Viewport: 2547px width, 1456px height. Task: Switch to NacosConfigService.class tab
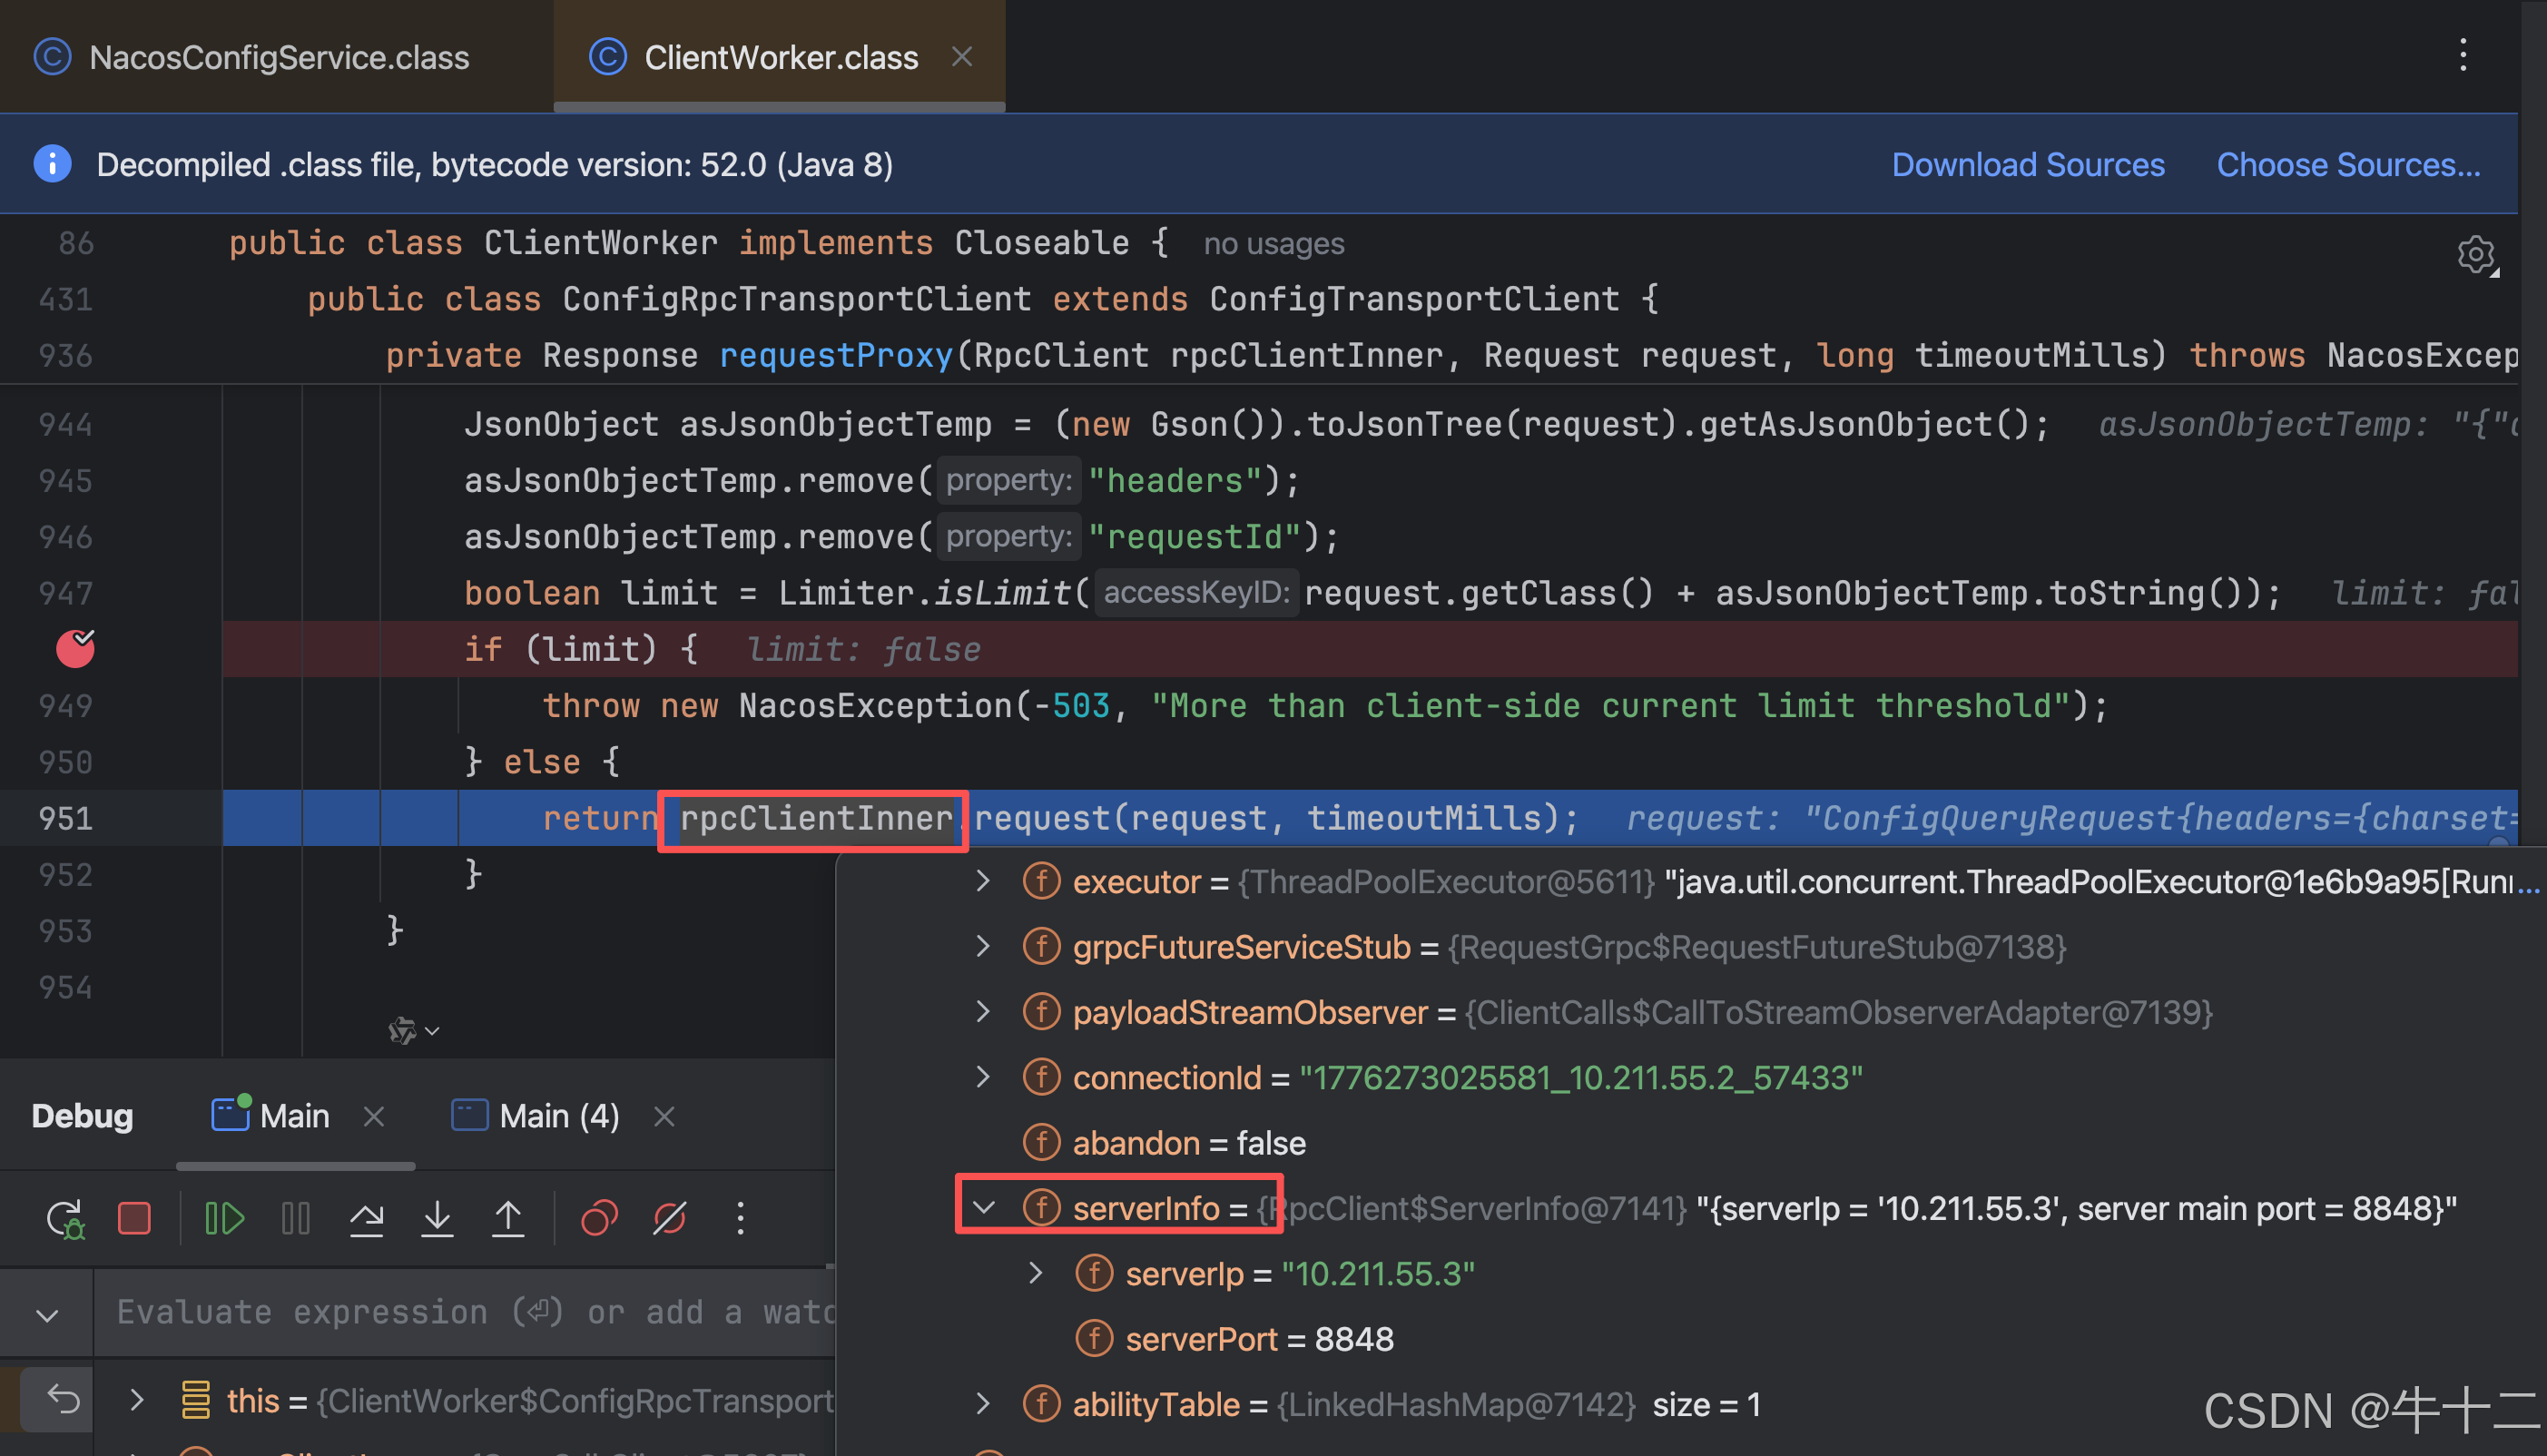tap(277, 57)
